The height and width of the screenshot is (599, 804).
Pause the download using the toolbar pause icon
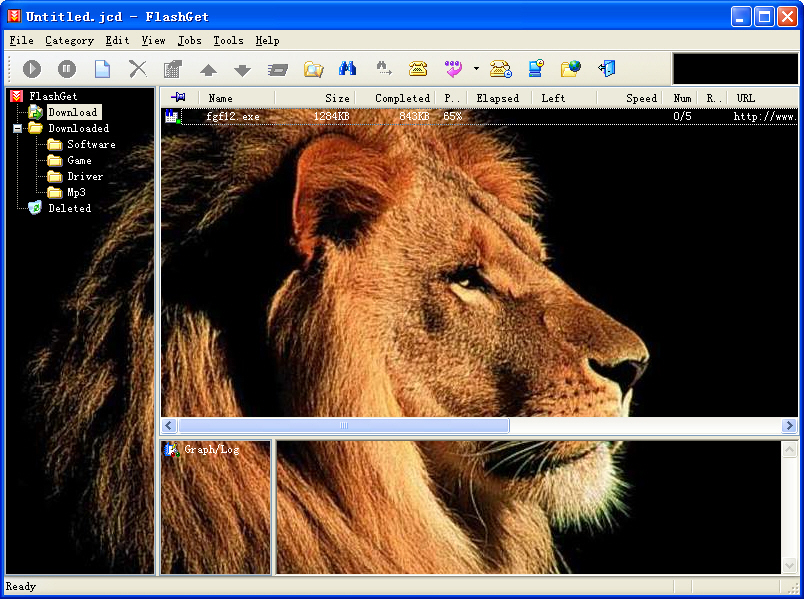(67, 69)
